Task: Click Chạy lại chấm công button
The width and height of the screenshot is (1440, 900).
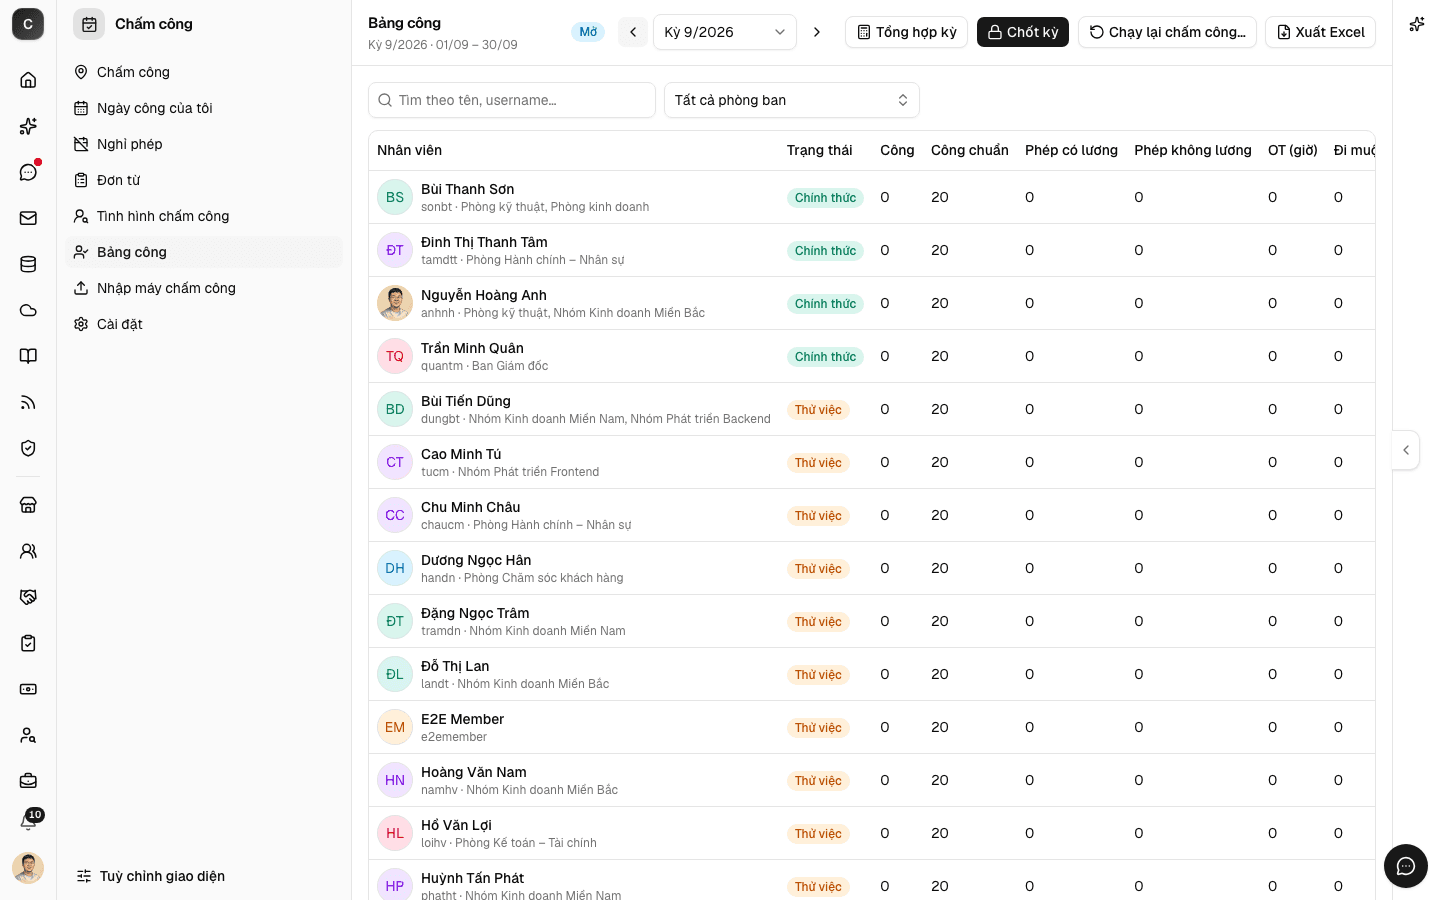Action: 1167,32
